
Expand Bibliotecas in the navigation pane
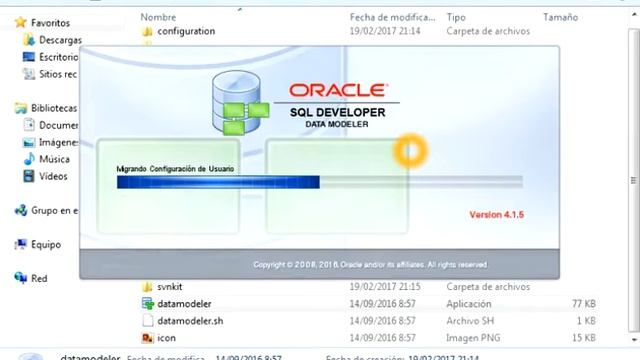(54, 108)
